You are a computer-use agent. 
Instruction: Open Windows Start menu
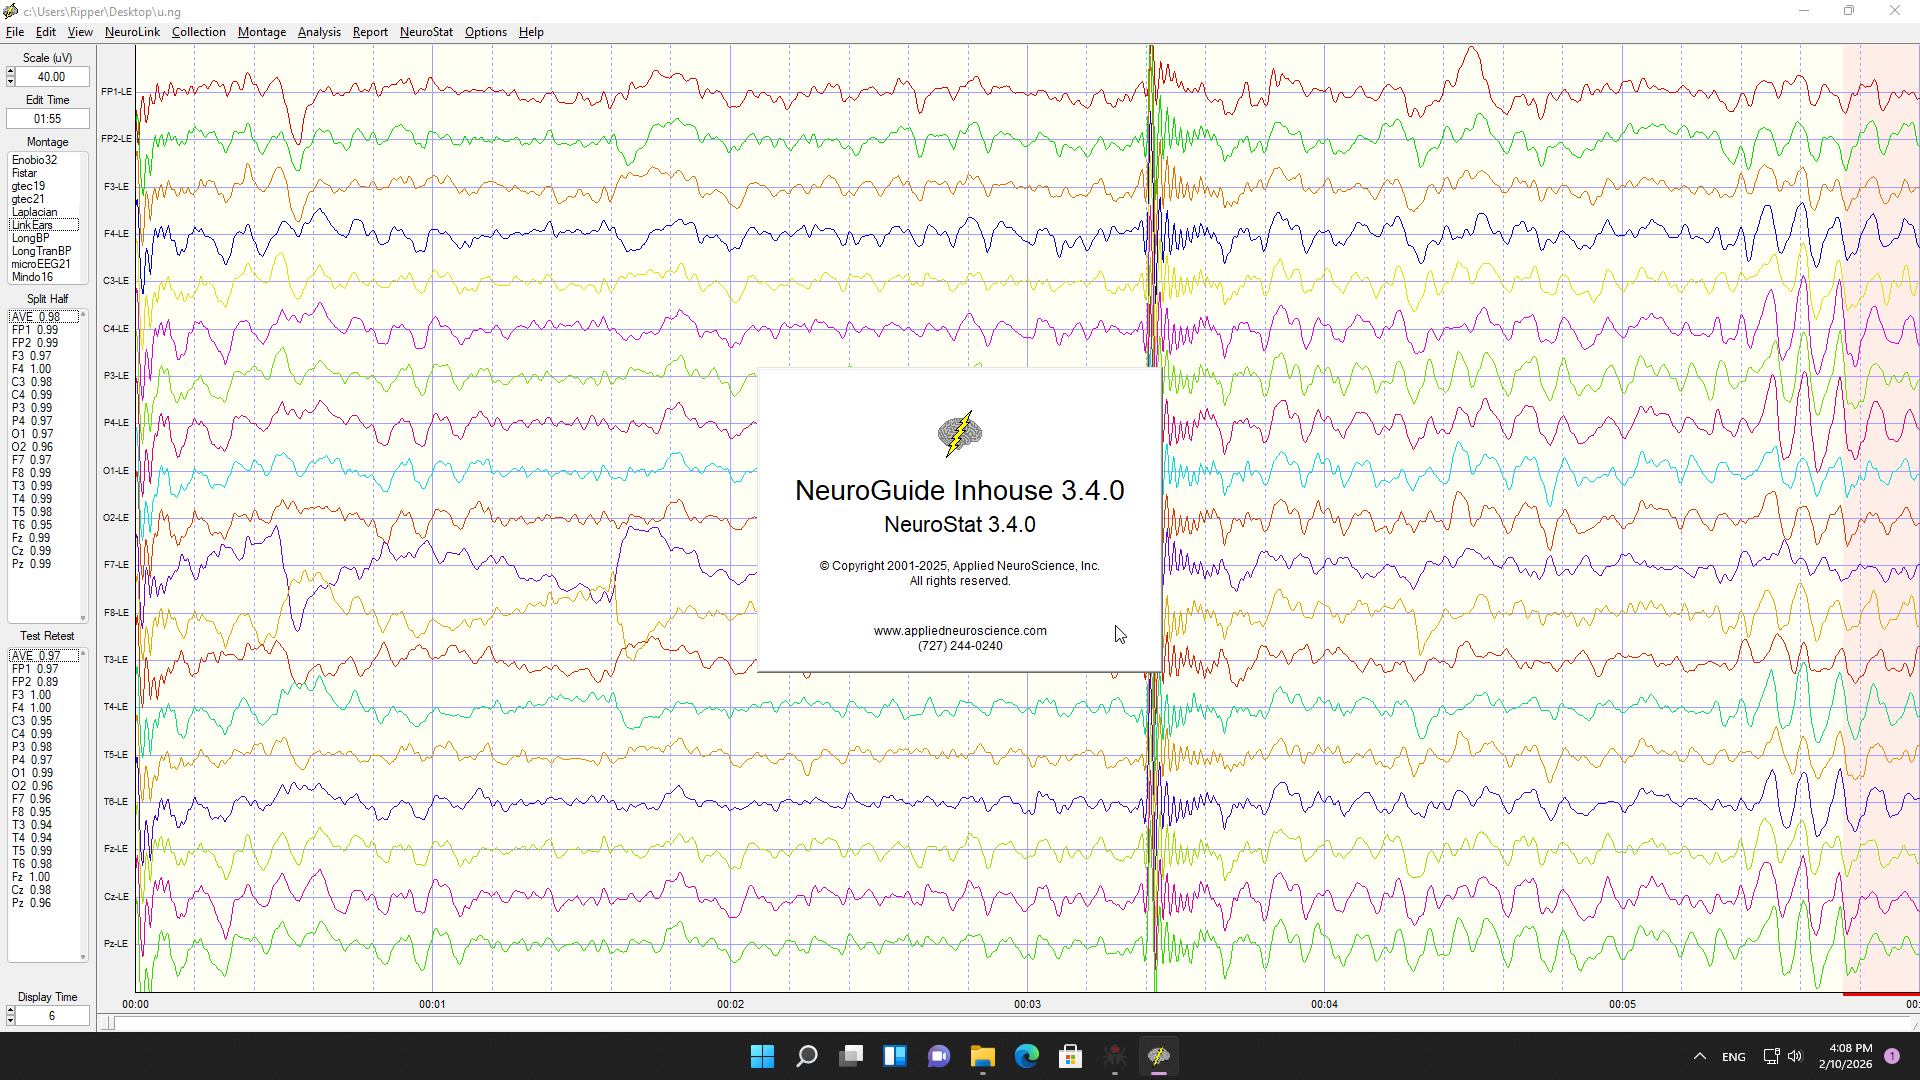pos(762,1056)
